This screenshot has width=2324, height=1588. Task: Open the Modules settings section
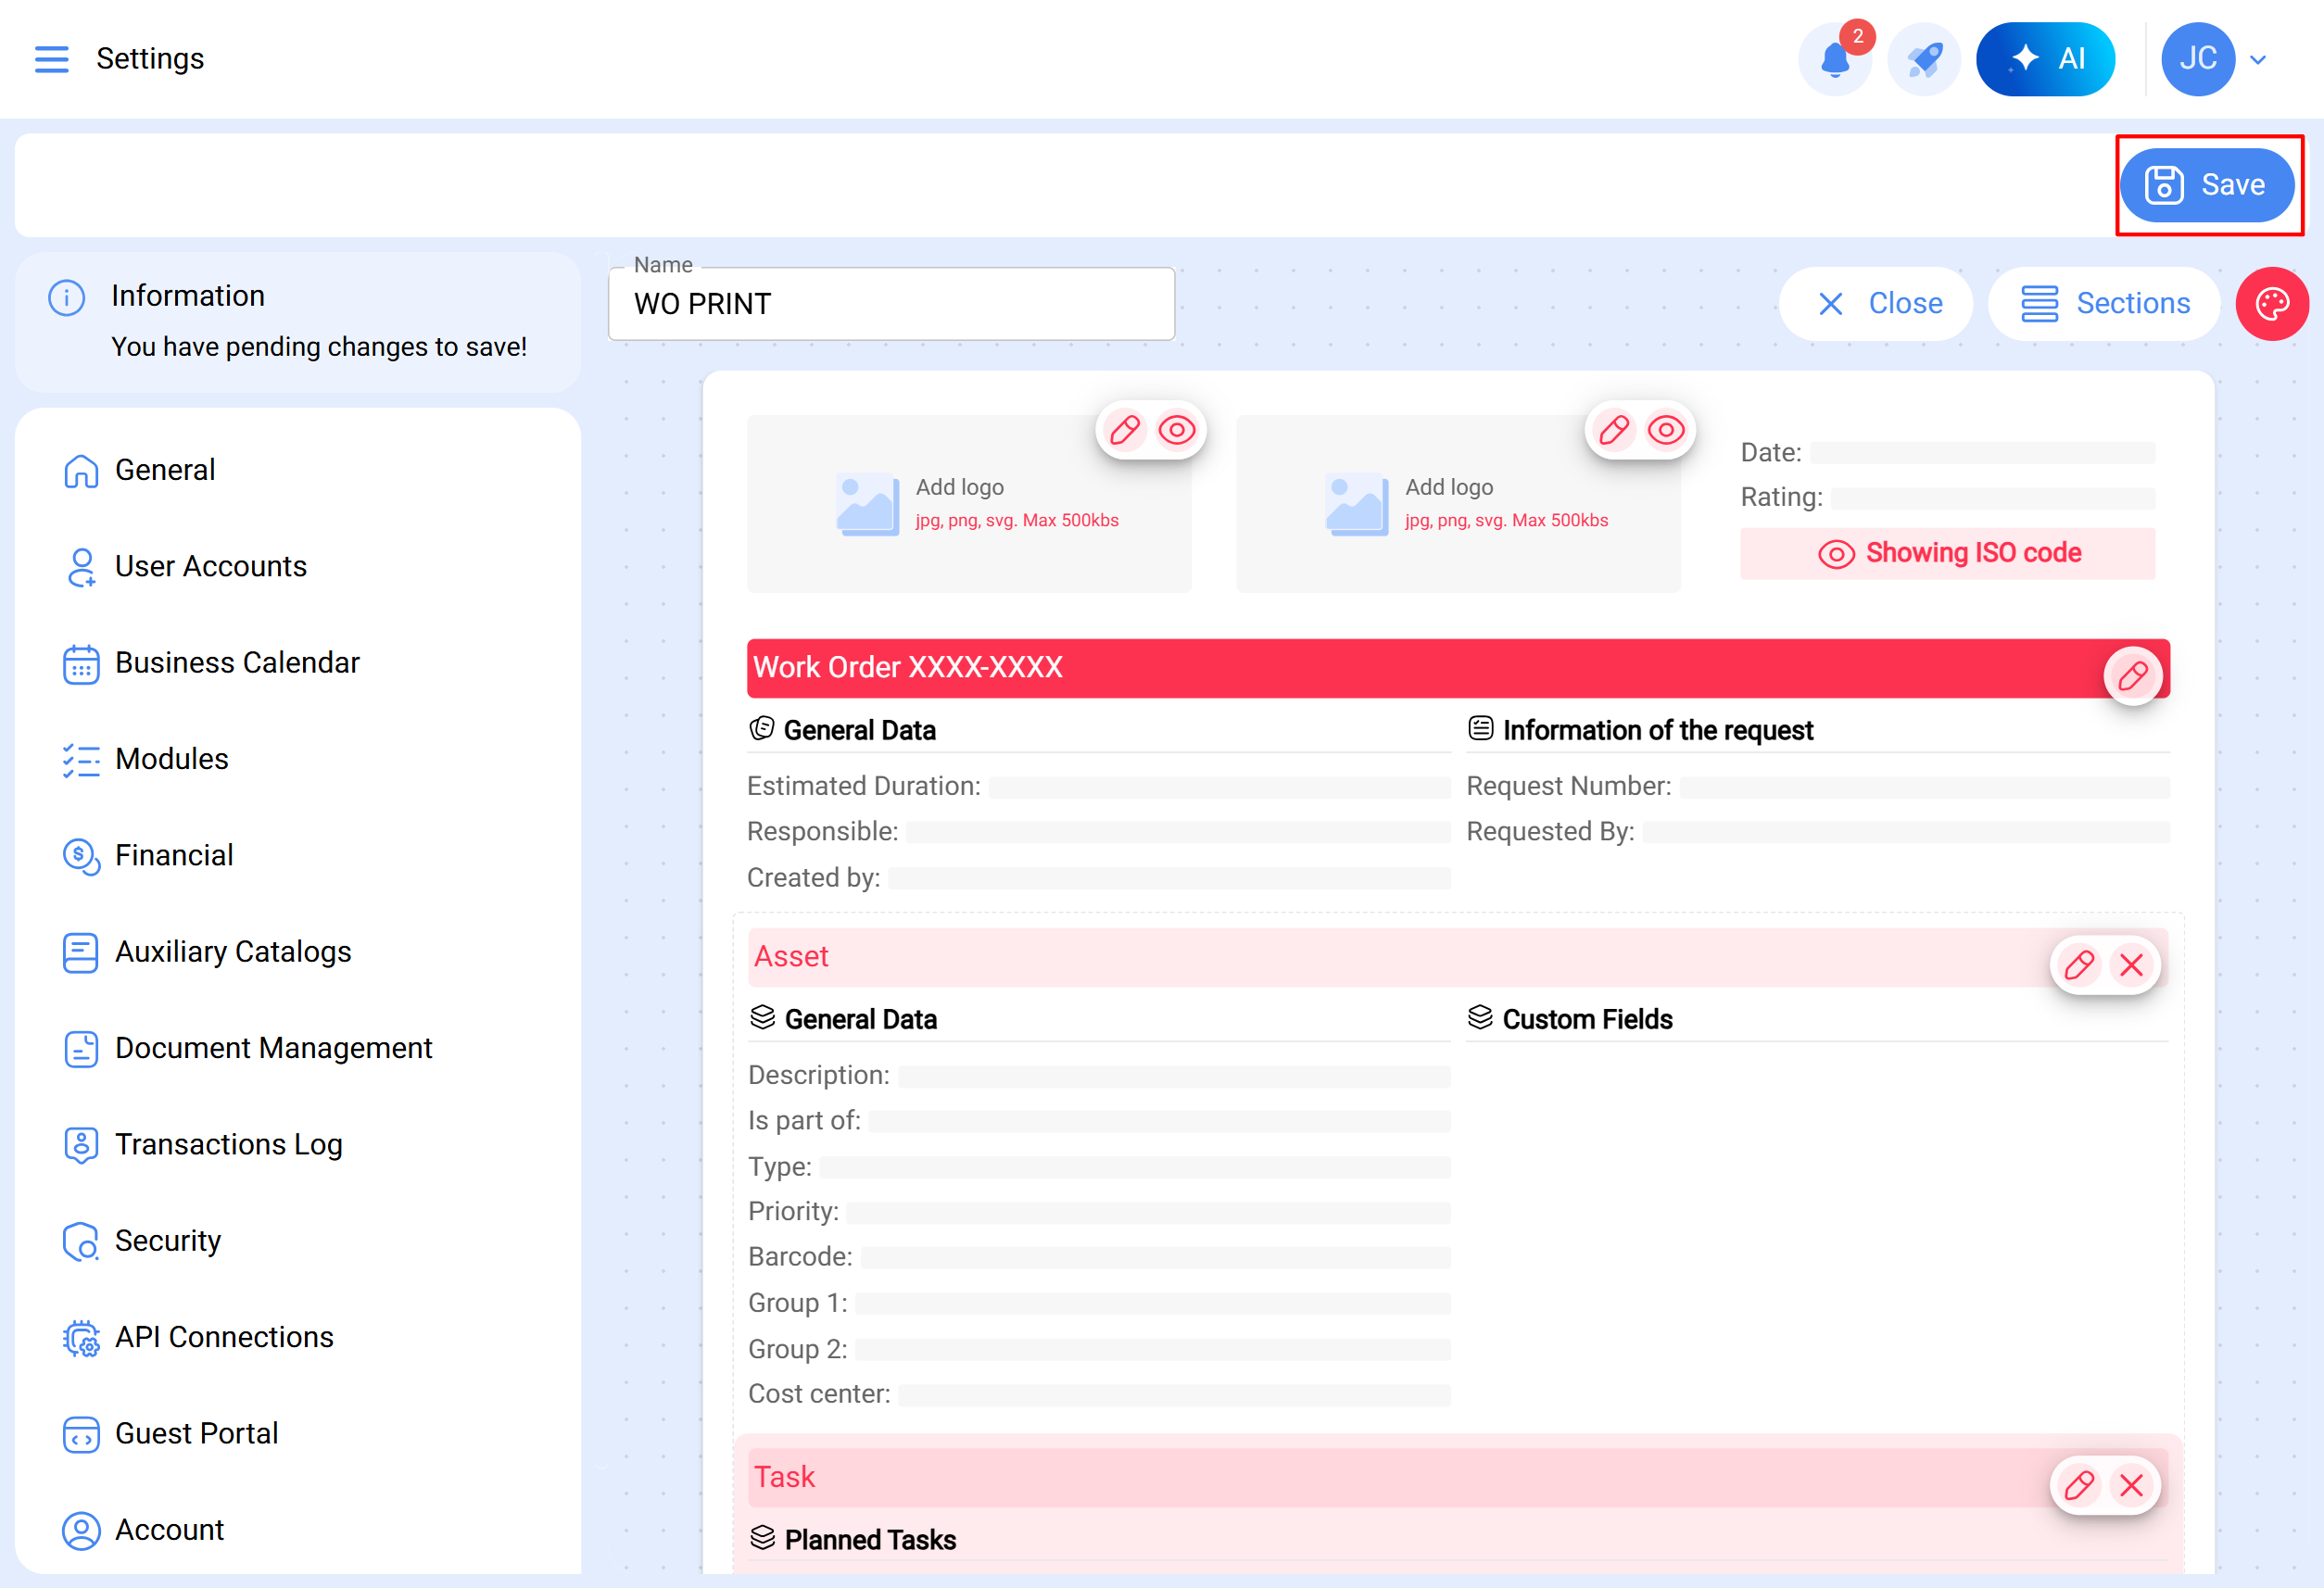click(x=171, y=758)
